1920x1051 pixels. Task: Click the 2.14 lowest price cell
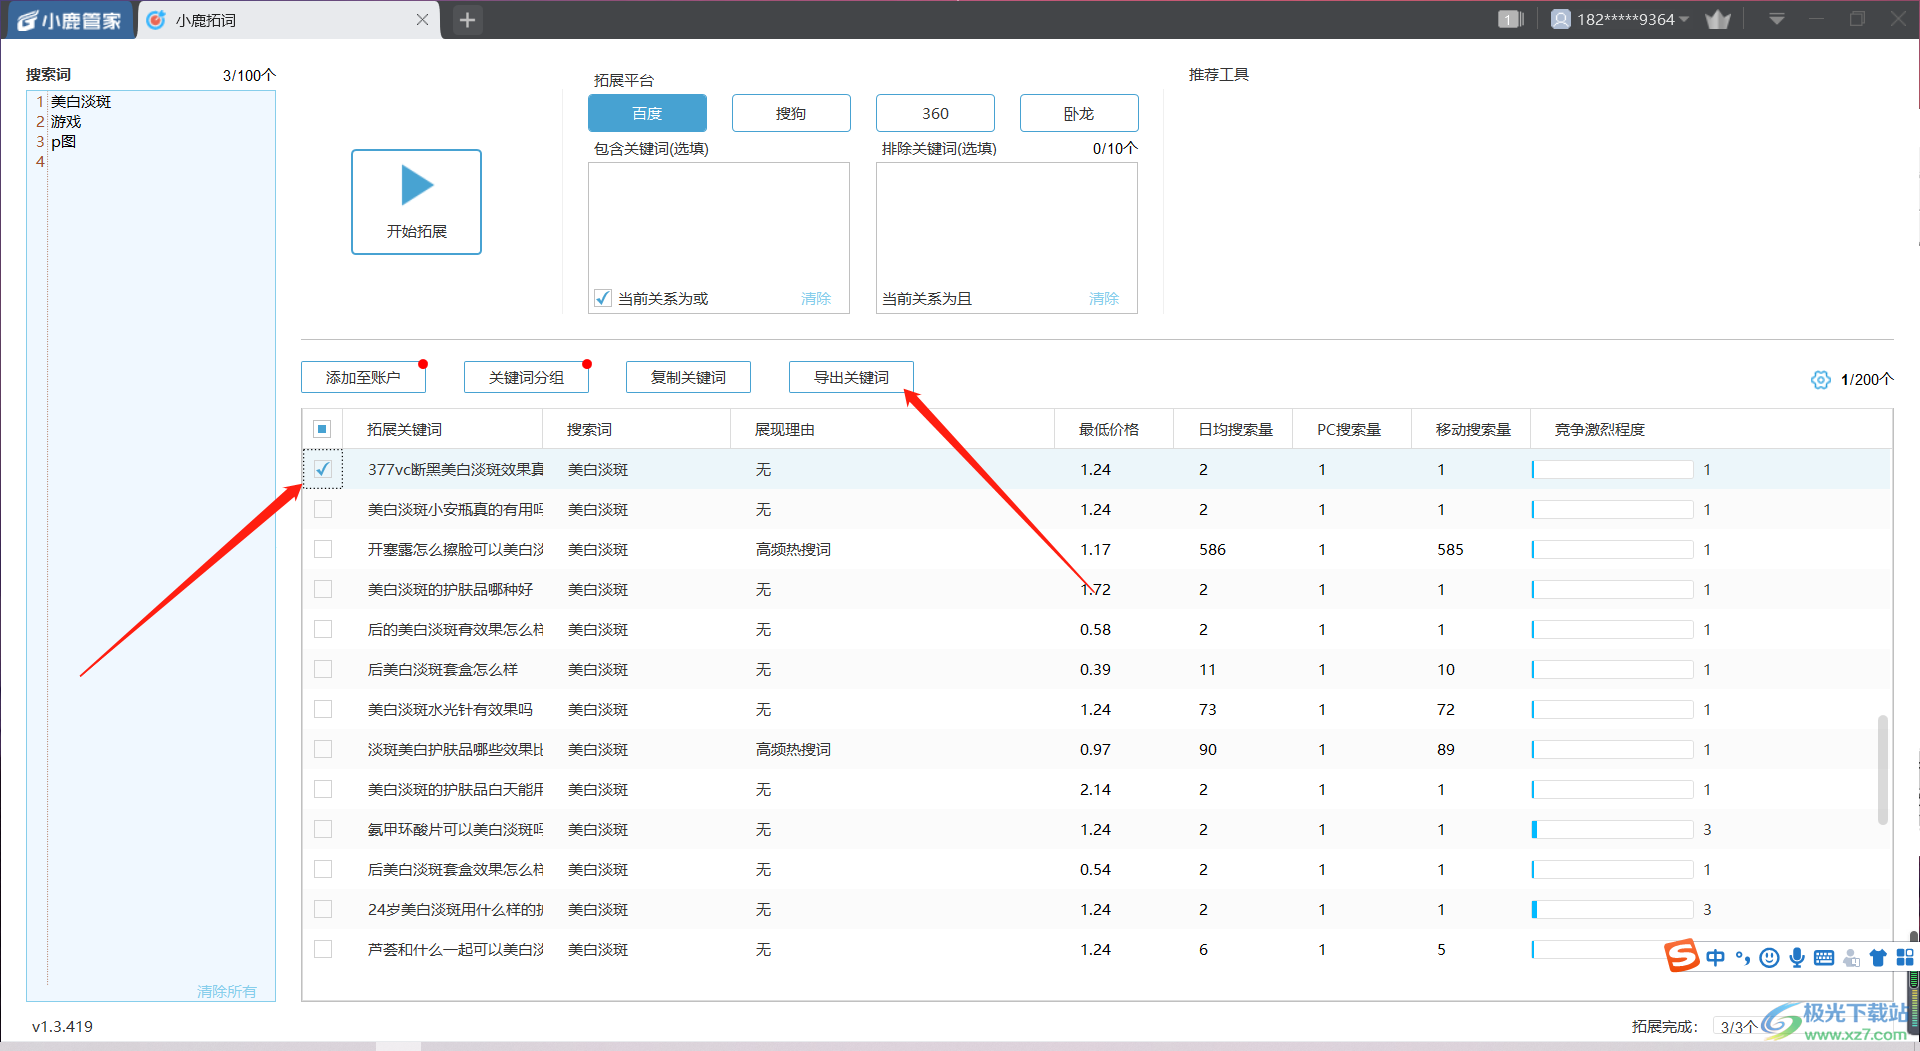tap(1095, 789)
